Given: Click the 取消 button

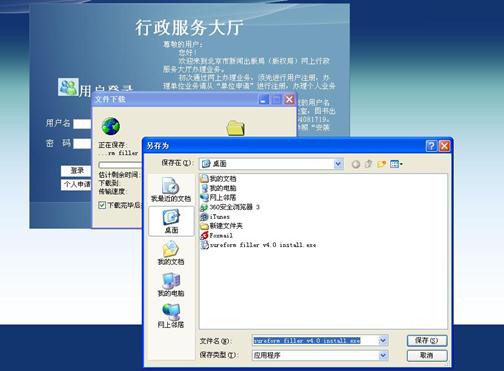Looking at the screenshot, I should (x=427, y=356).
